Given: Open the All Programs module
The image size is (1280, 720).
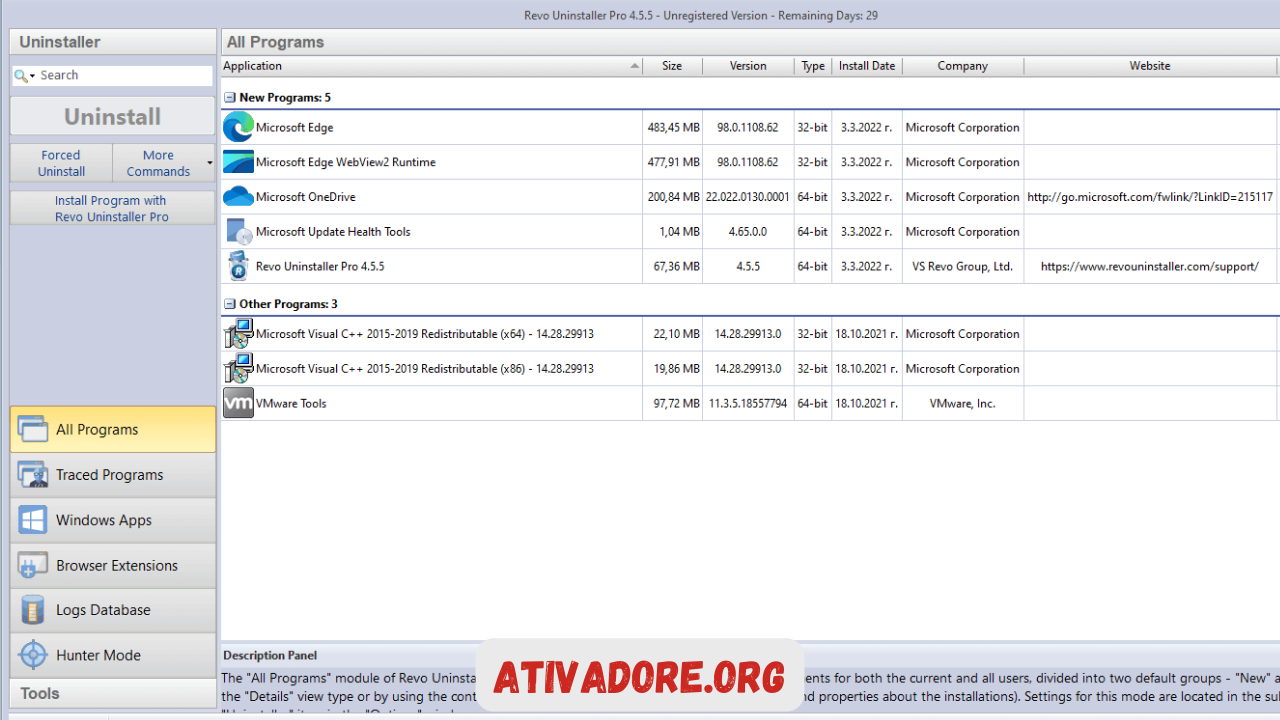Looking at the screenshot, I should point(113,429).
